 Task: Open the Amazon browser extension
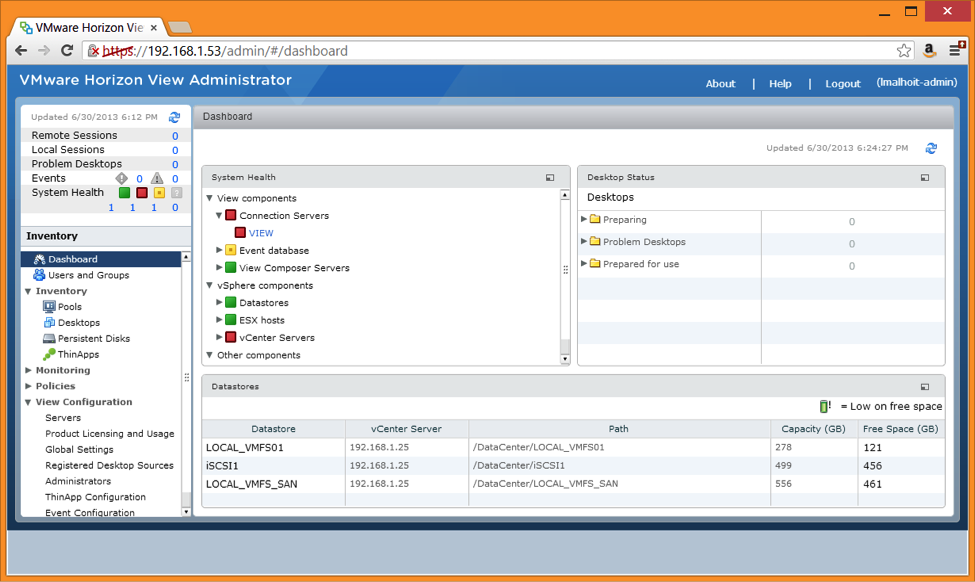tap(930, 51)
